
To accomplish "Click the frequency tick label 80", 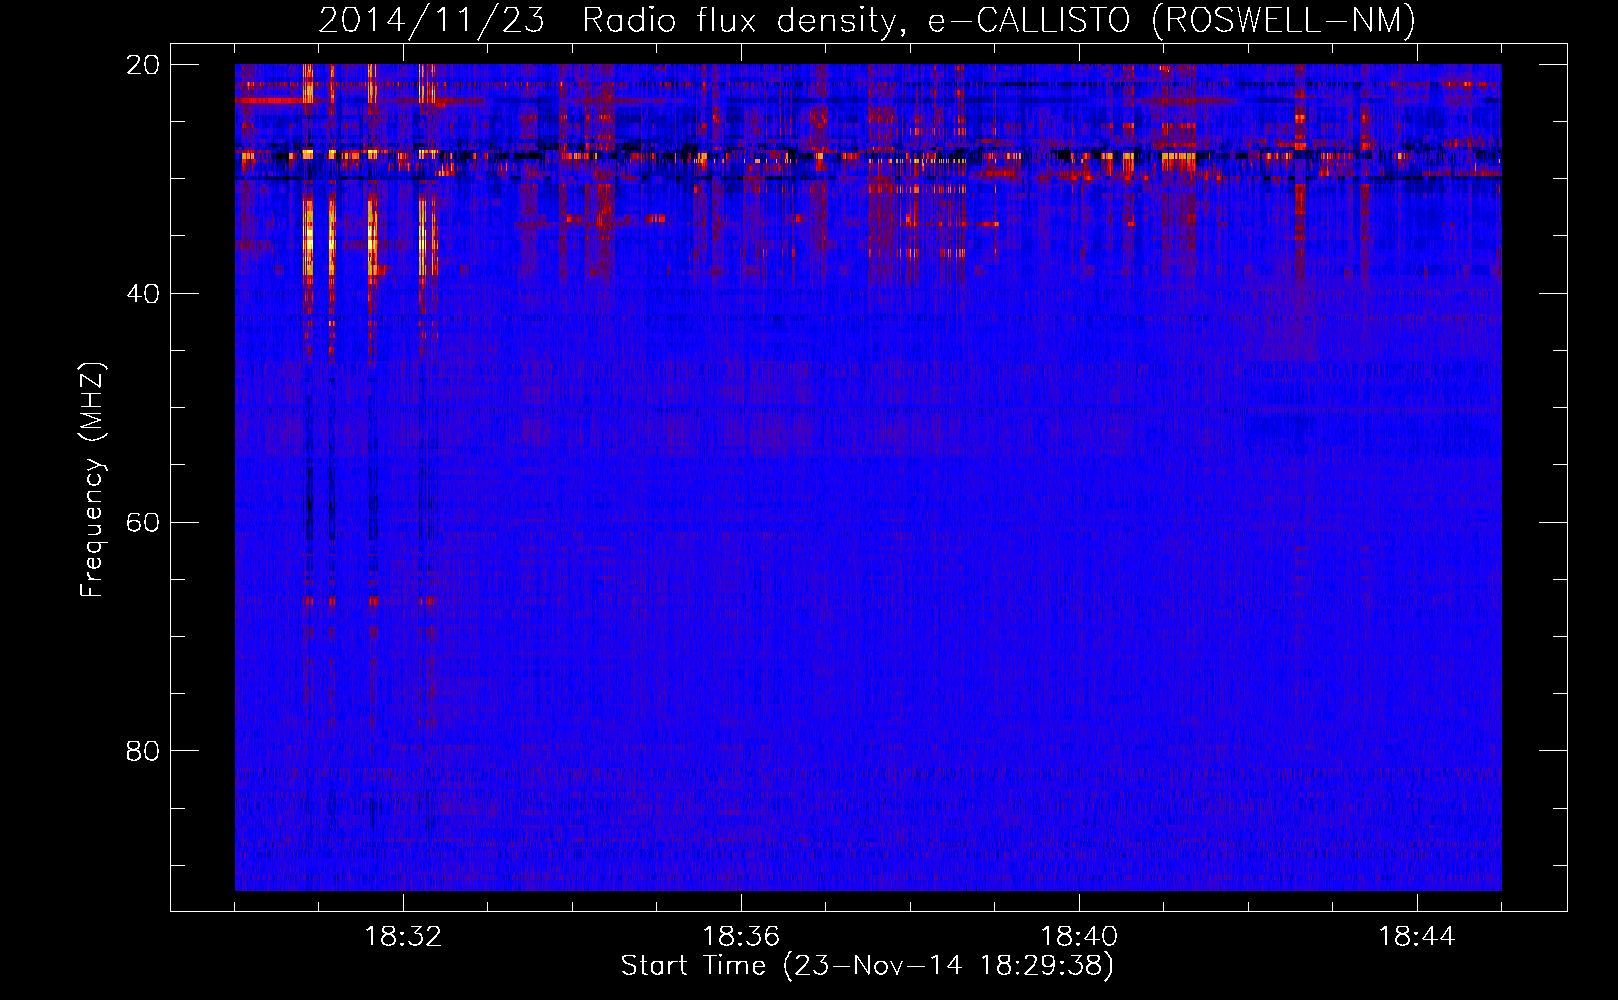I will [x=143, y=751].
